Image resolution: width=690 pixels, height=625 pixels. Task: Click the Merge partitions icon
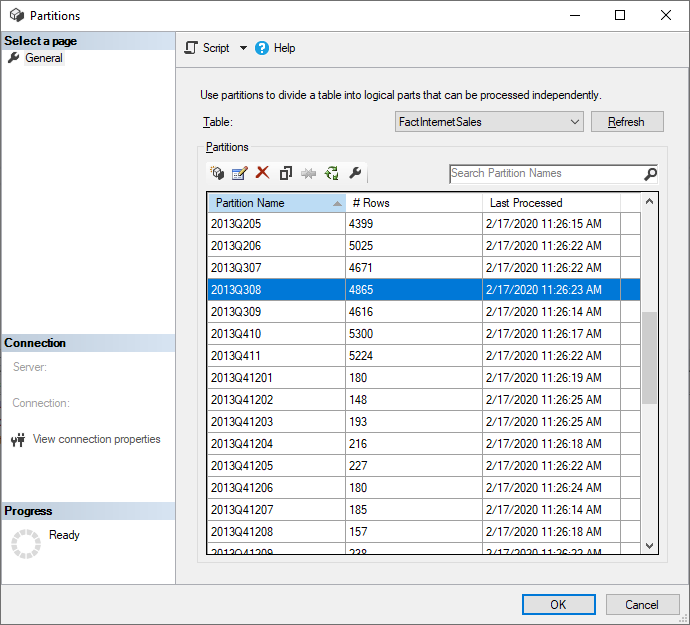(309, 173)
